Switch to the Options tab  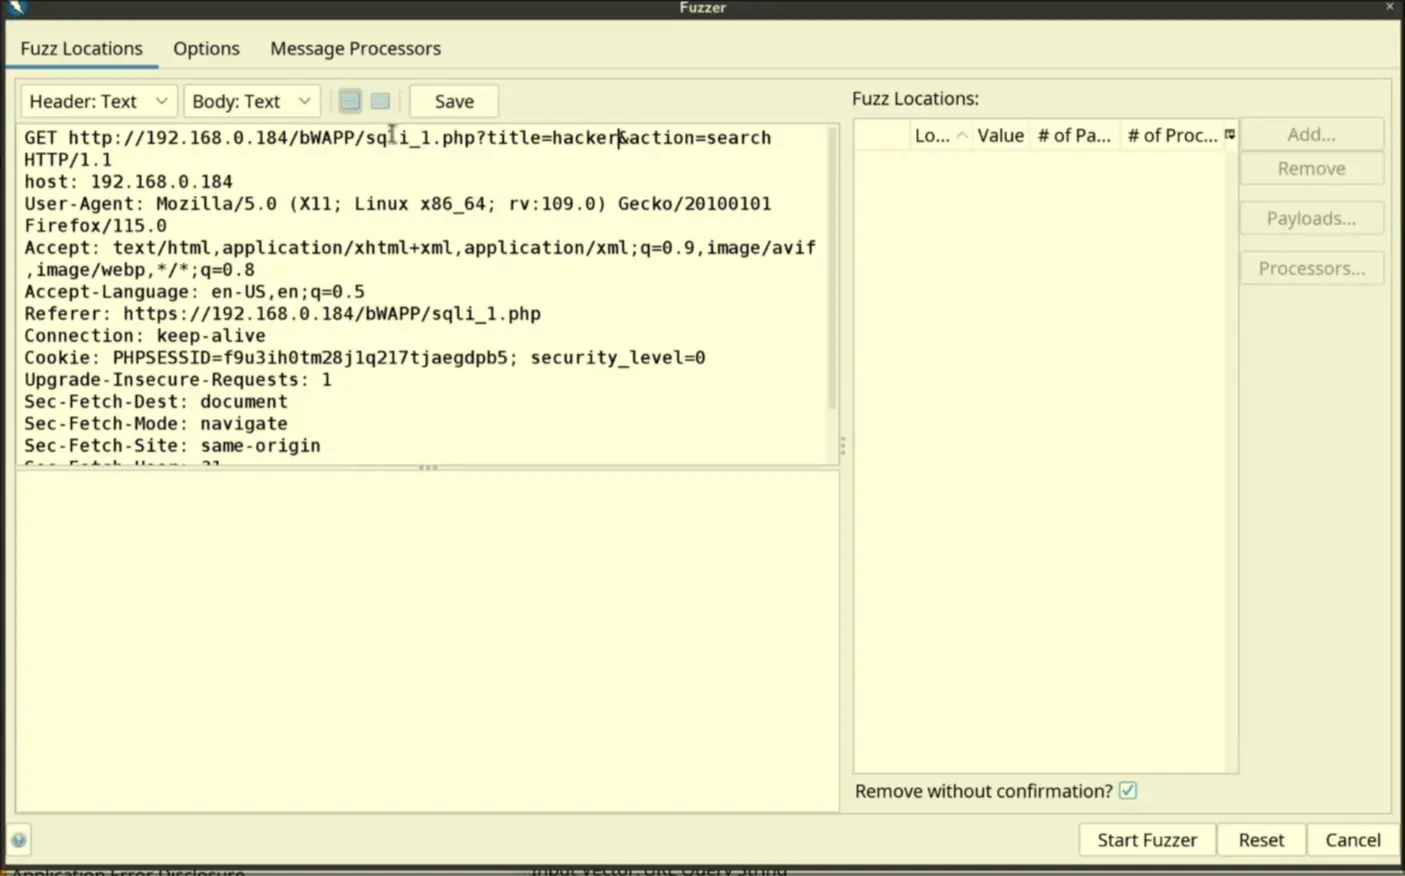(x=206, y=48)
